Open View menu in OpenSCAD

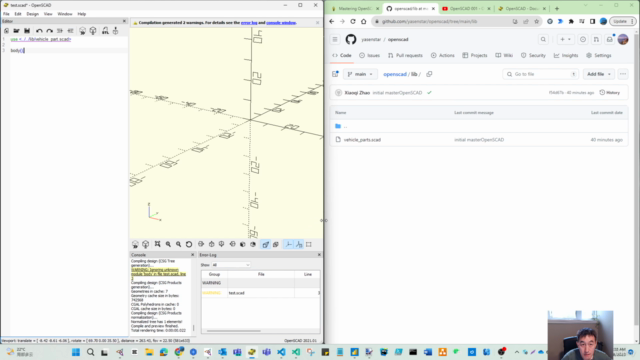tap(48, 14)
